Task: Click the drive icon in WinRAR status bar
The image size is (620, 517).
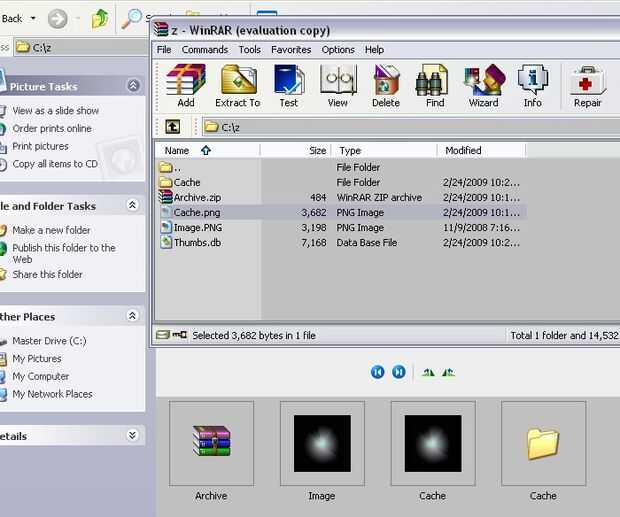Action: (162, 335)
